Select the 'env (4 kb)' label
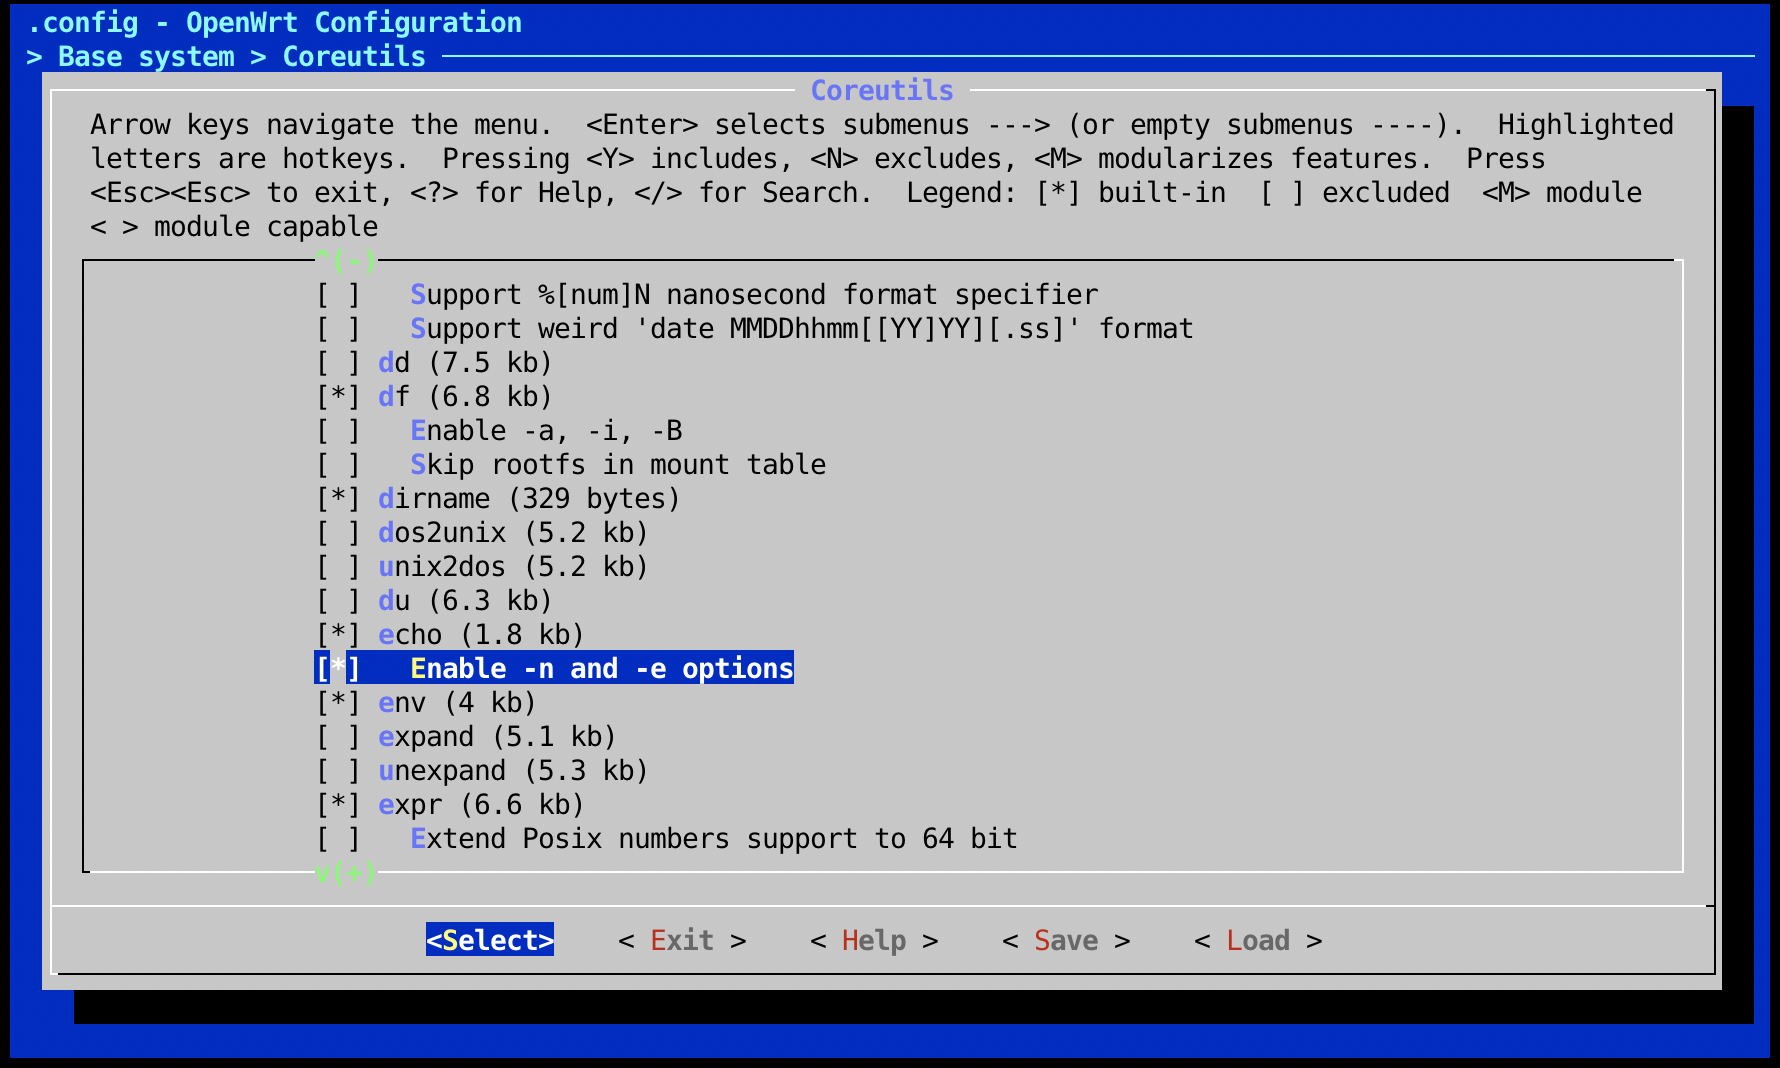1780x1068 pixels. pyautogui.click(x=457, y=703)
